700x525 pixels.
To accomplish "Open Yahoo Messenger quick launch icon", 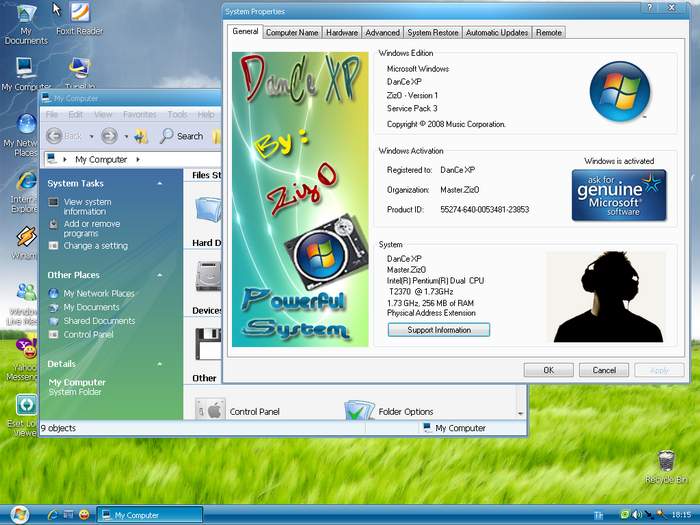I will click(x=83, y=515).
